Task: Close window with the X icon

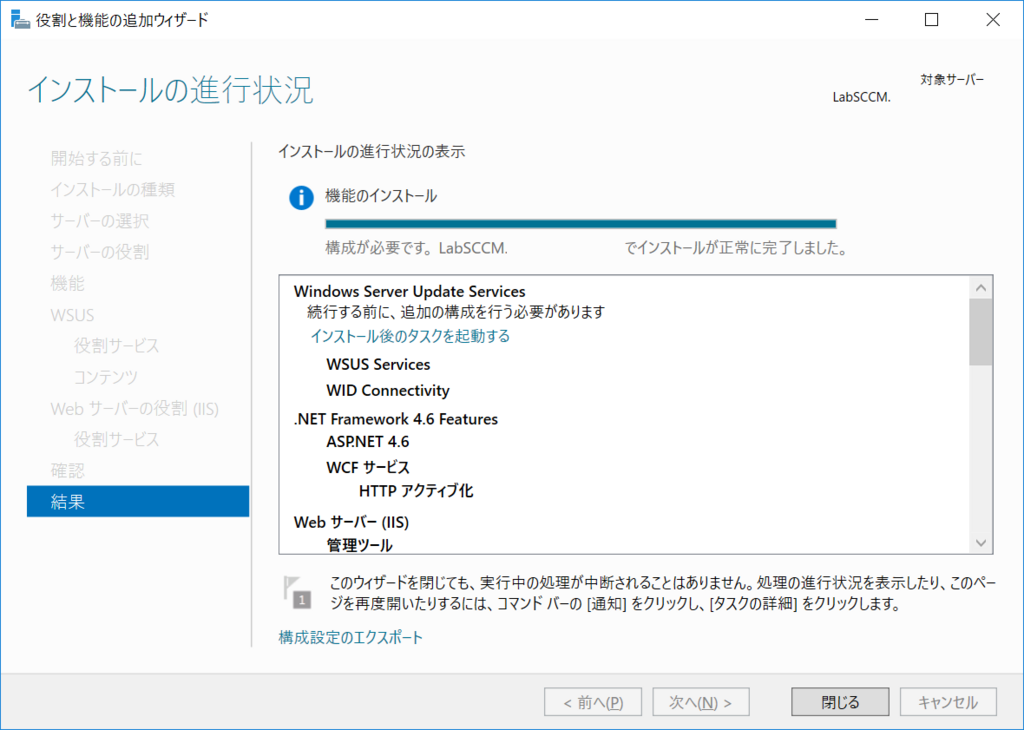Action: click(993, 20)
